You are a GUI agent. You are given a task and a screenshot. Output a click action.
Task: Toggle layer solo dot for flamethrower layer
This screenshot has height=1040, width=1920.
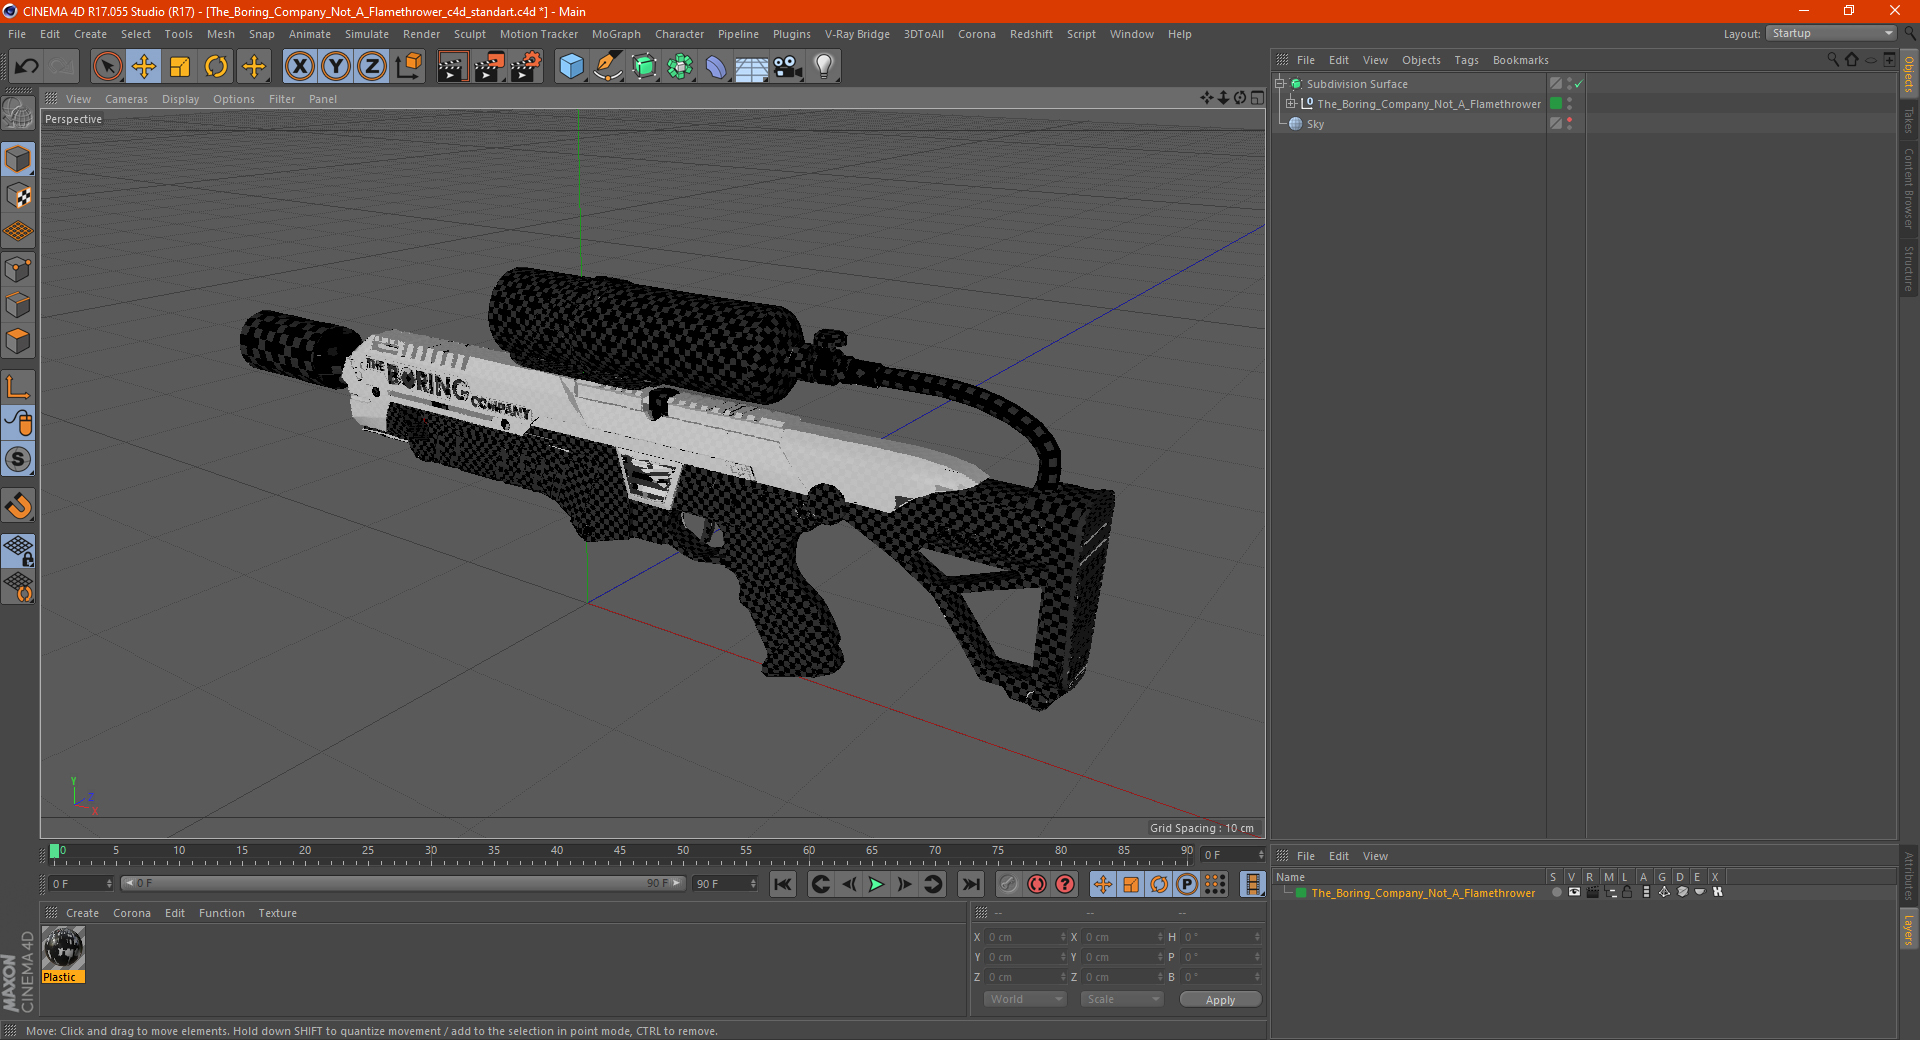(x=1556, y=893)
